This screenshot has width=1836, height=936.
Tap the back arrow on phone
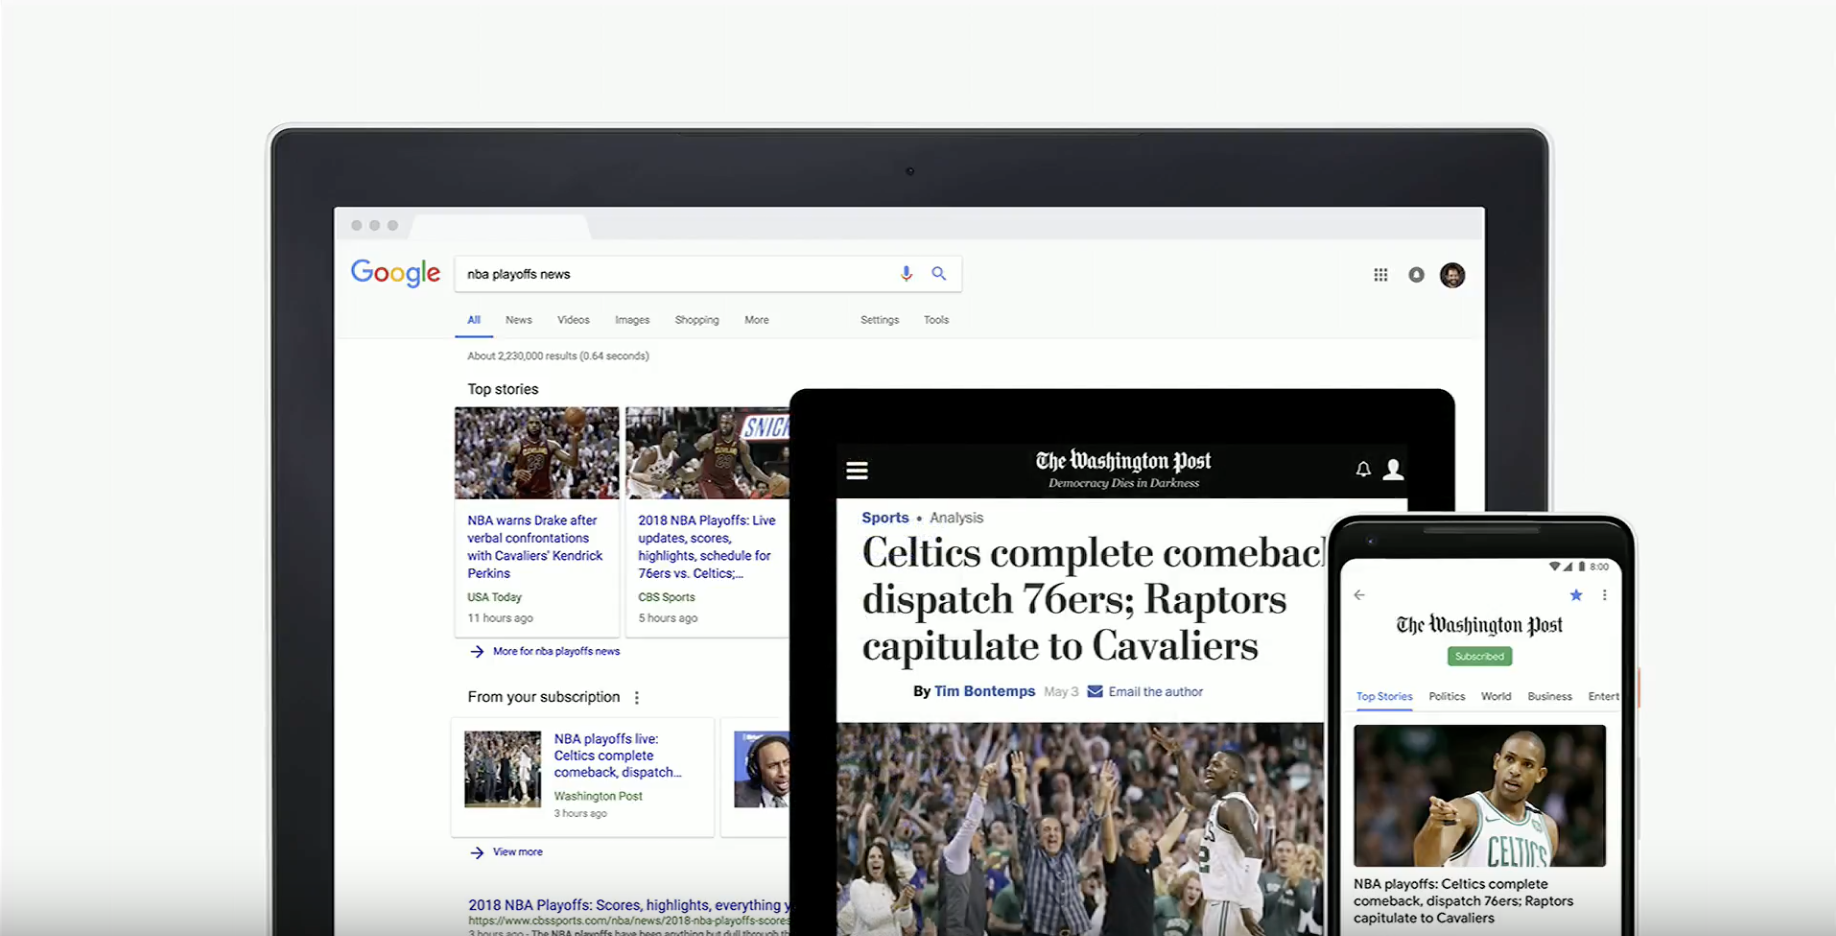tap(1359, 595)
